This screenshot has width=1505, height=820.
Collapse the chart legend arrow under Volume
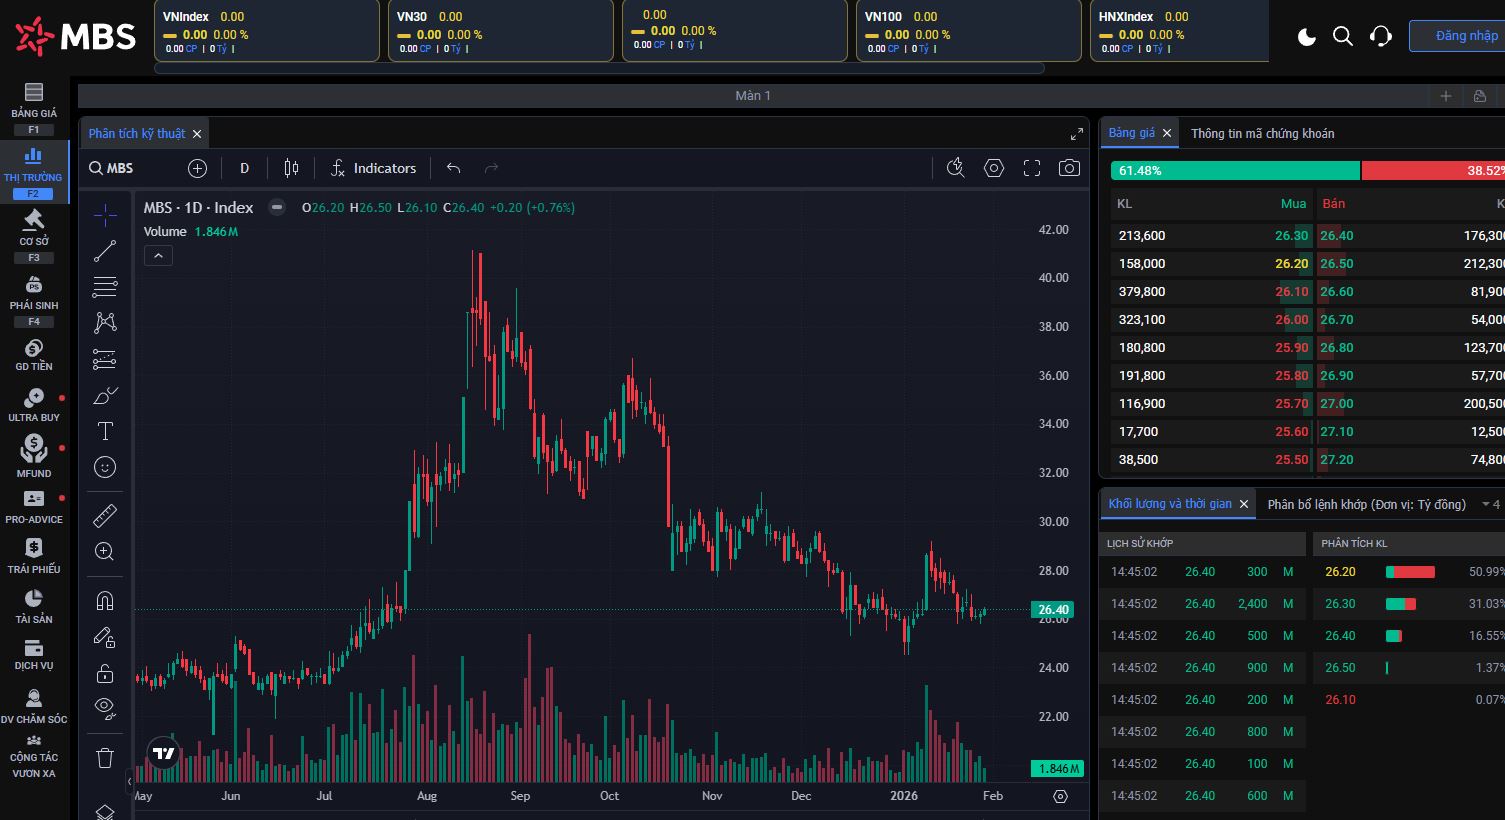pos(158,256)
